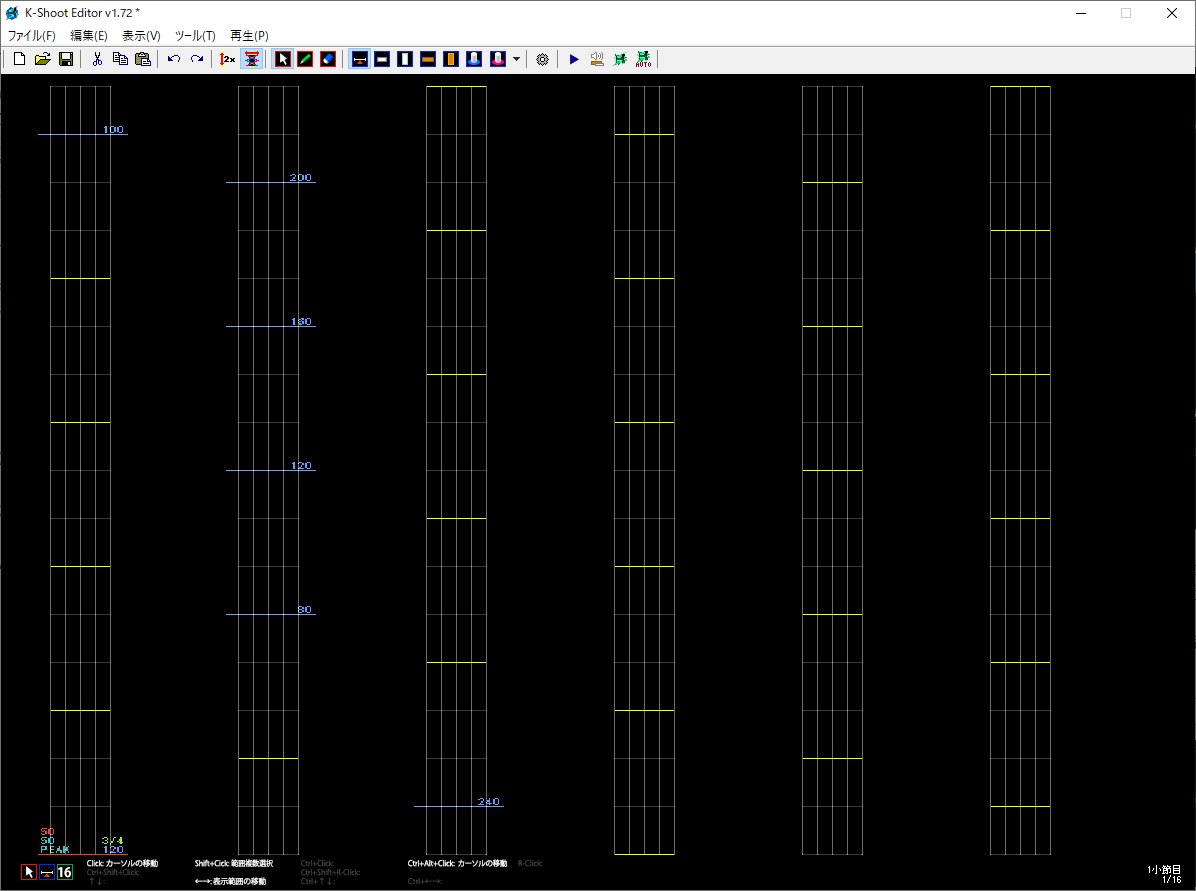Open the ファイル(F) menu
1196x891 pixels.
[31, 35]
